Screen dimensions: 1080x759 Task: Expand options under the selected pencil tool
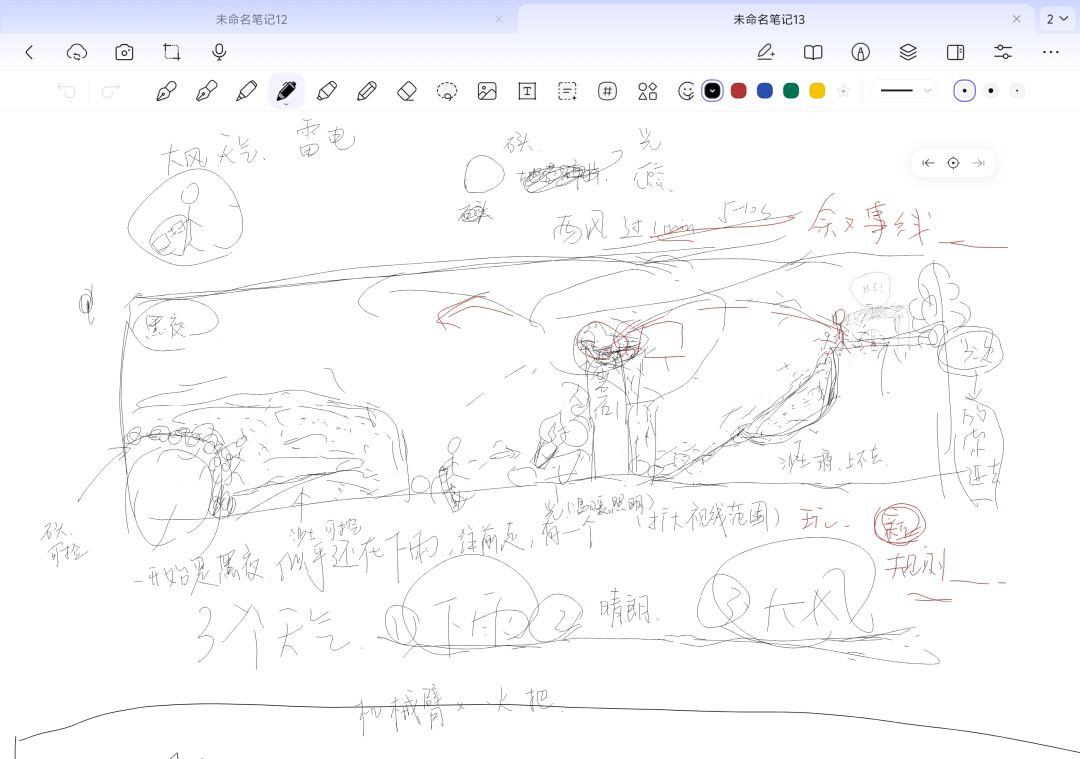pyautogui.click(x=286, y=105)
